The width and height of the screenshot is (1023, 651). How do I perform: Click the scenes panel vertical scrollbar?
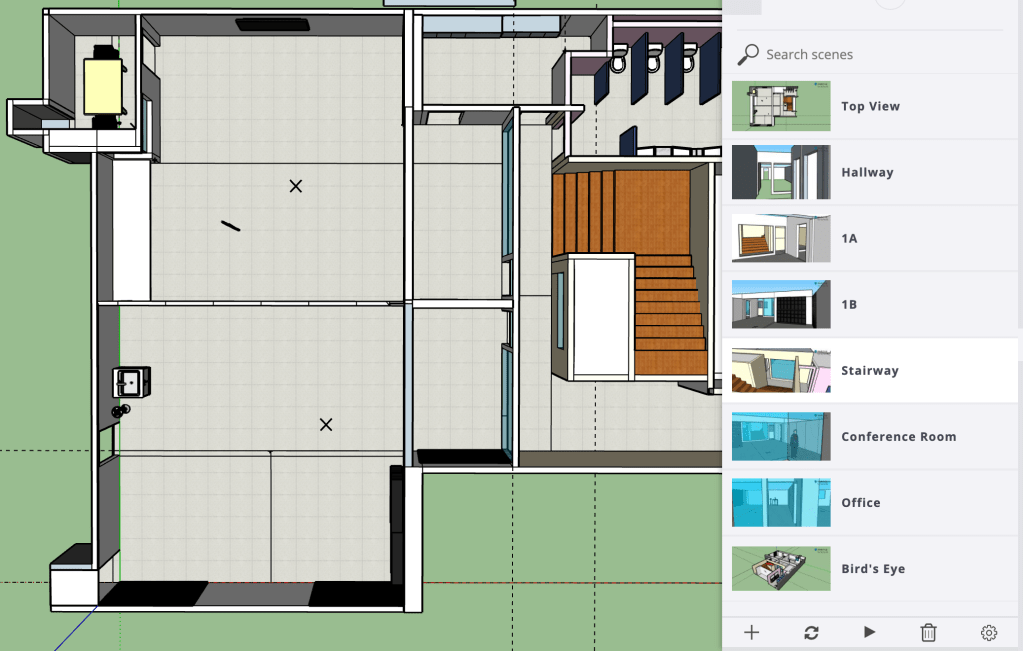[1019, 200]
